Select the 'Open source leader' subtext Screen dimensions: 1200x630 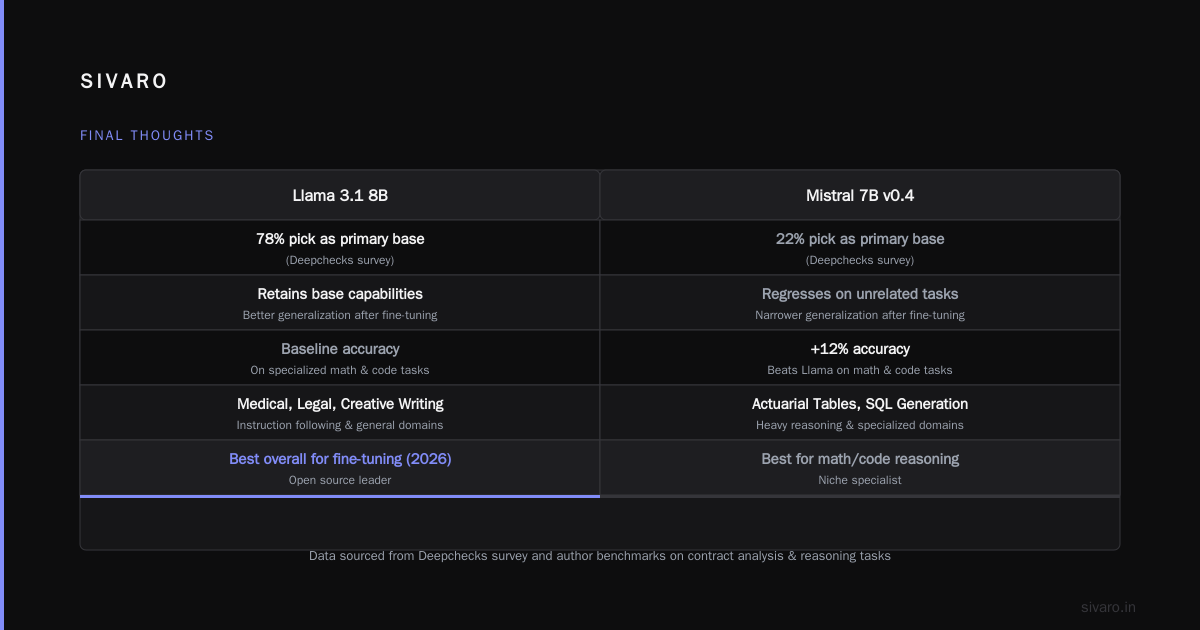coord(340,480)
